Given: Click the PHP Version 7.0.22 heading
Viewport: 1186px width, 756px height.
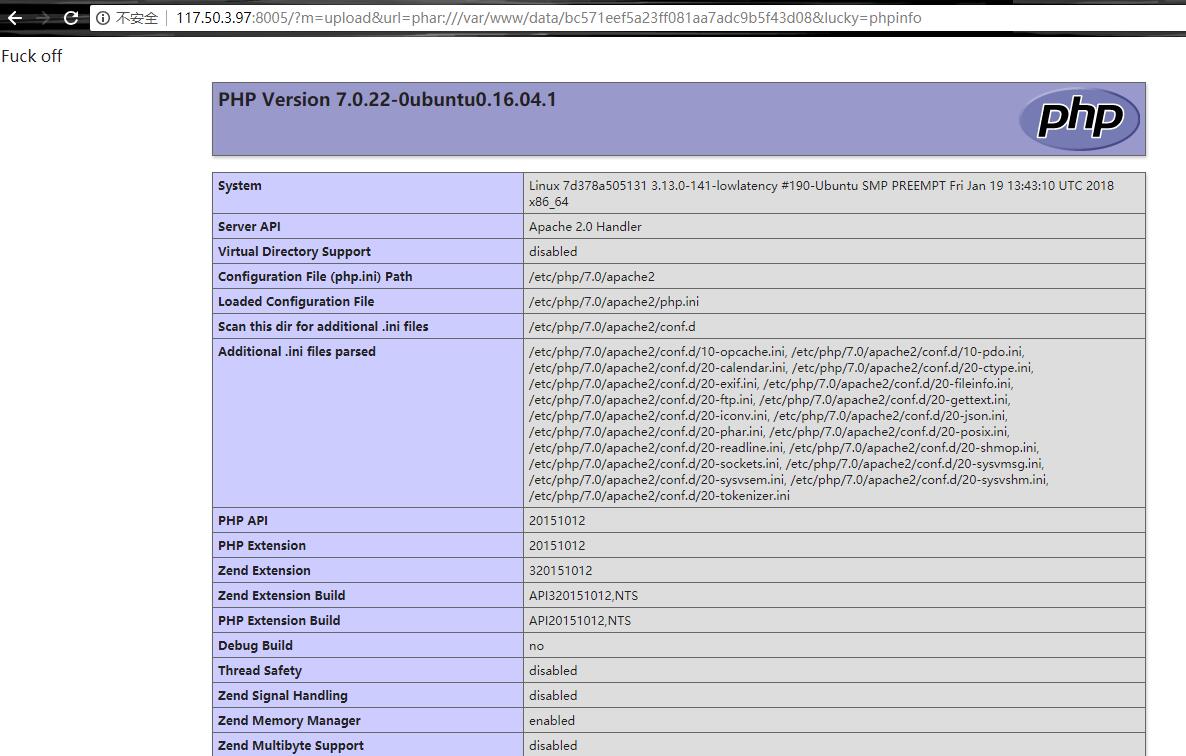Looking at the screenshot, I should click(x=387, y=100).
